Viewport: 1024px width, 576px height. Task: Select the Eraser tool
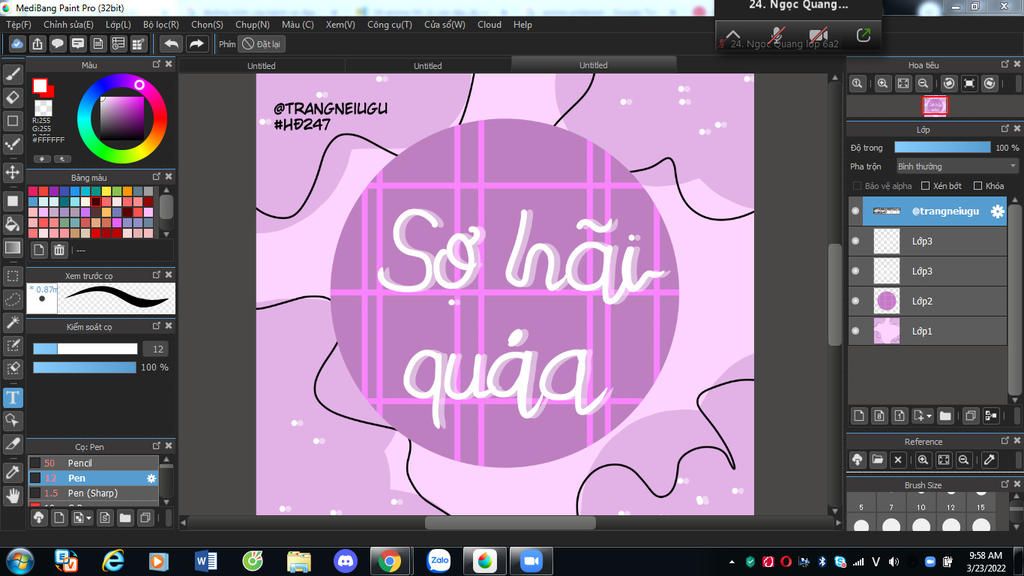[13, 97]
